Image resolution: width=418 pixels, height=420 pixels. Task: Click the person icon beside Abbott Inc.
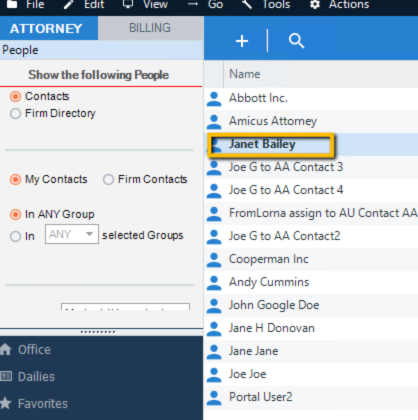pos(214,99)
